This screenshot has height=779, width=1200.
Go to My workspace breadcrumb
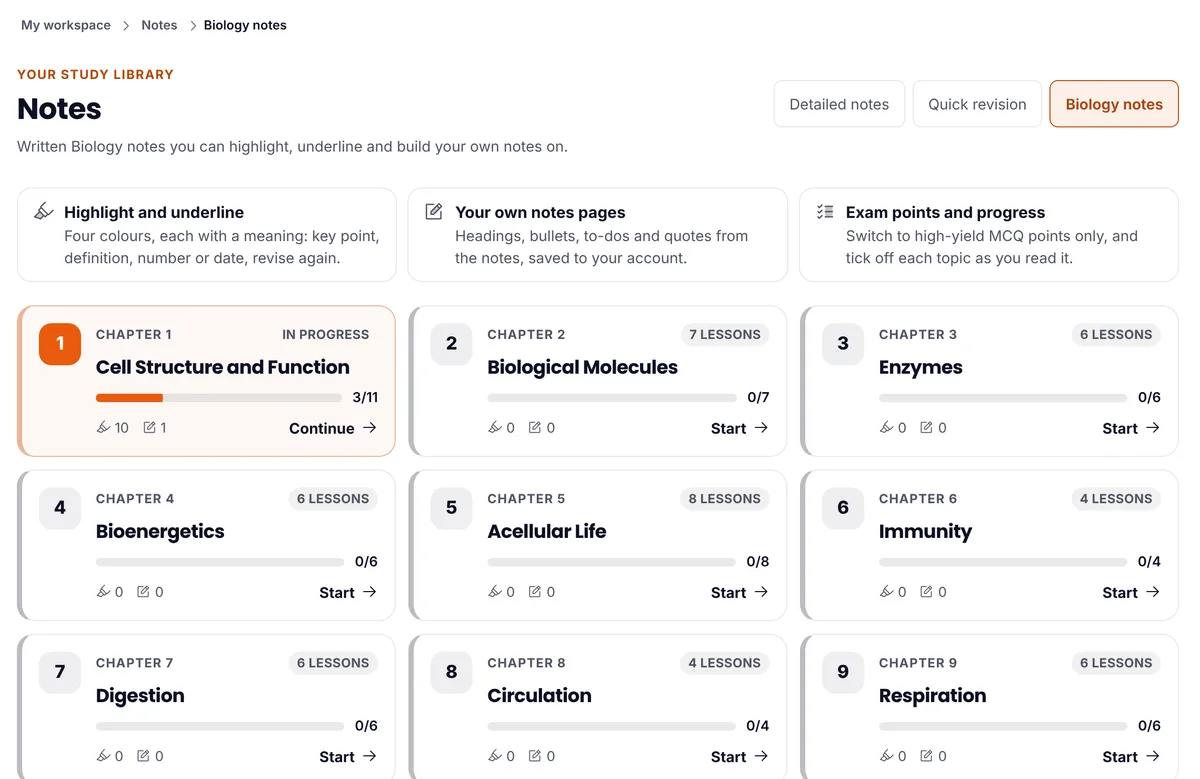pos(66,25)
